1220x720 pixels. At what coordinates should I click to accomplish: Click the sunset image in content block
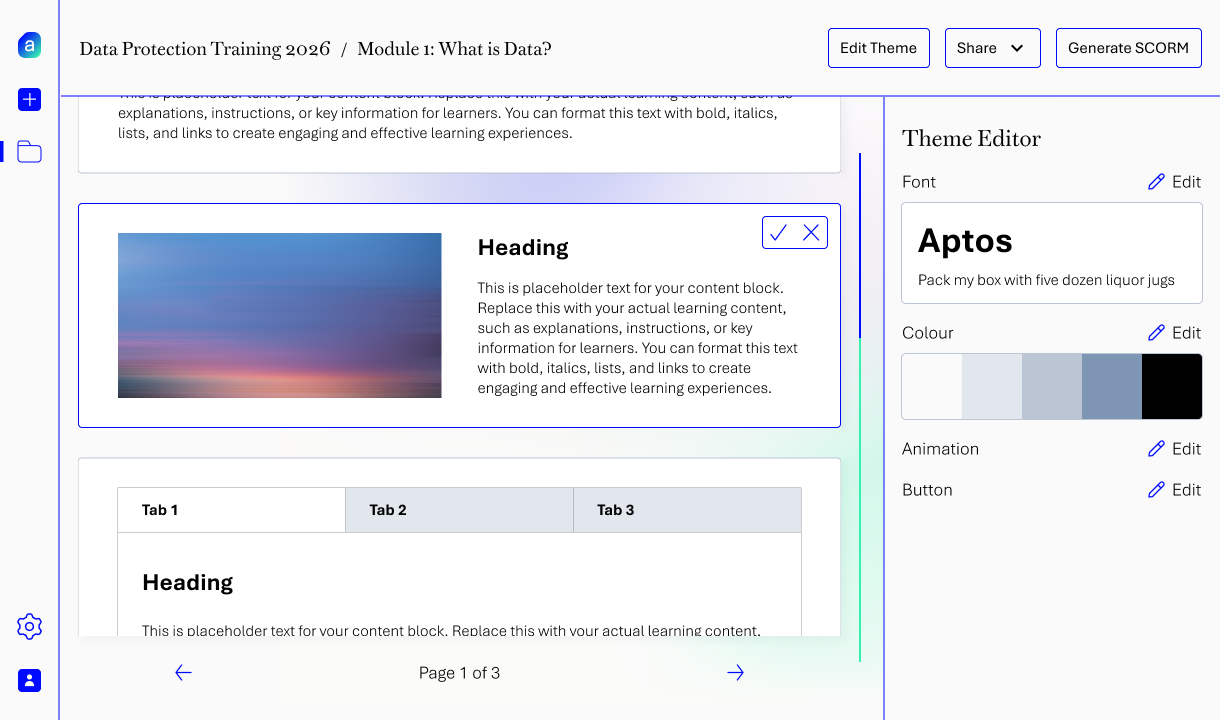click(x=280, y=315)
